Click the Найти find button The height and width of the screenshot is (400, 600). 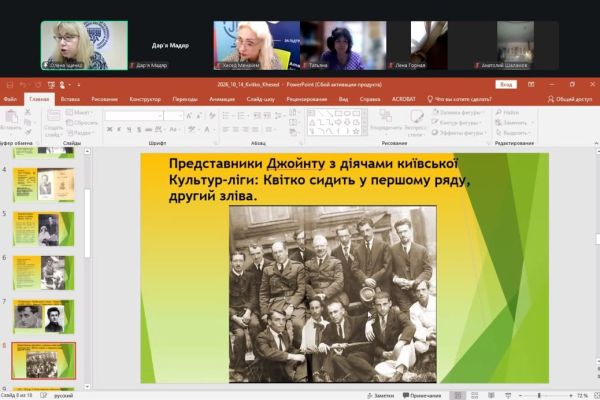tap(507, 113)
